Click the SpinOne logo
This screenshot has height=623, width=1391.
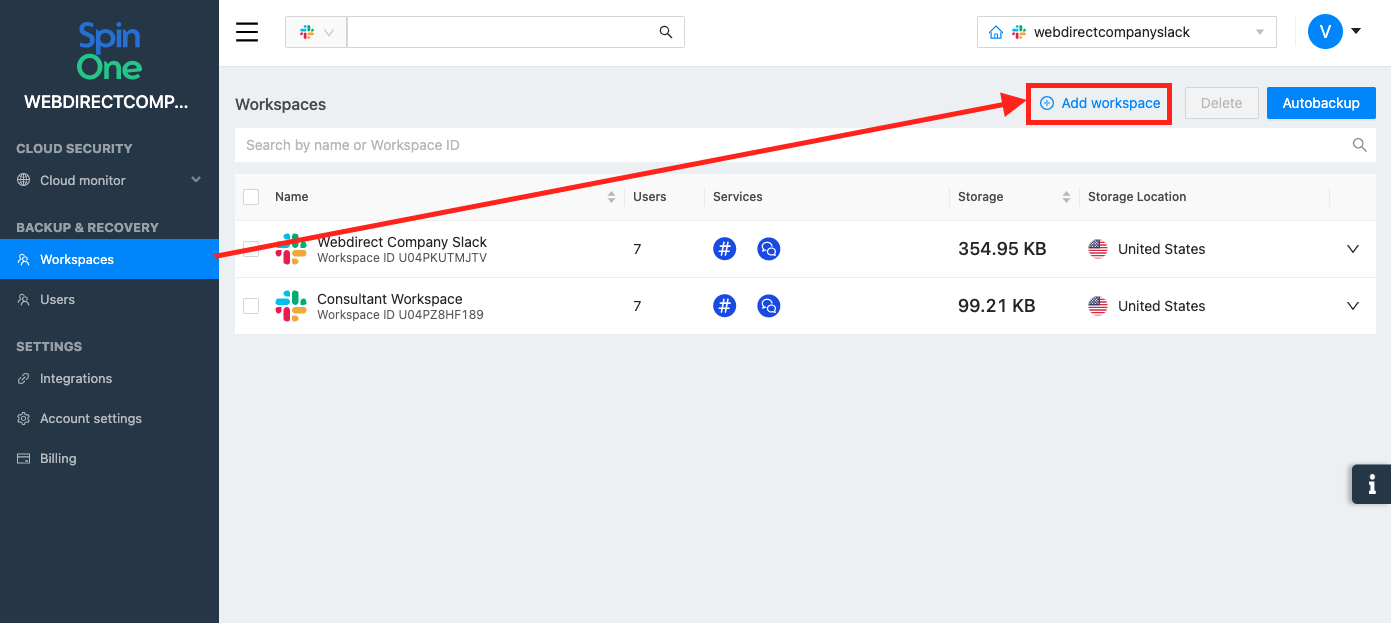(109, 53)
